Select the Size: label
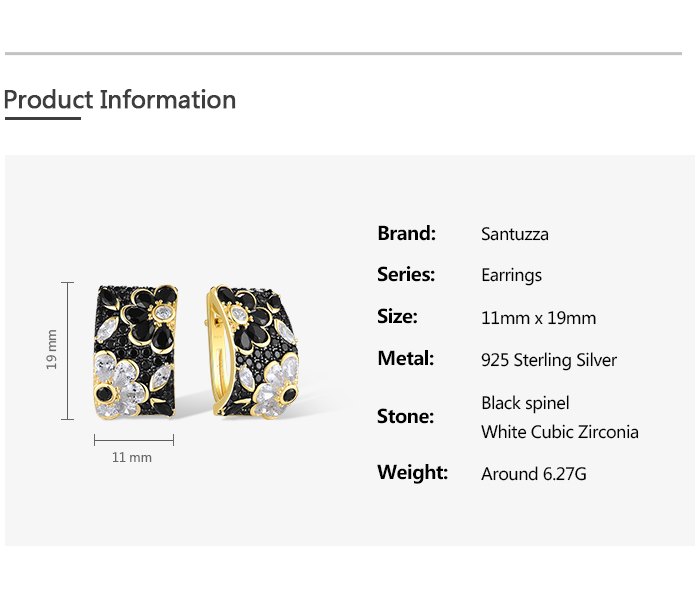 (x=397, y=317)
